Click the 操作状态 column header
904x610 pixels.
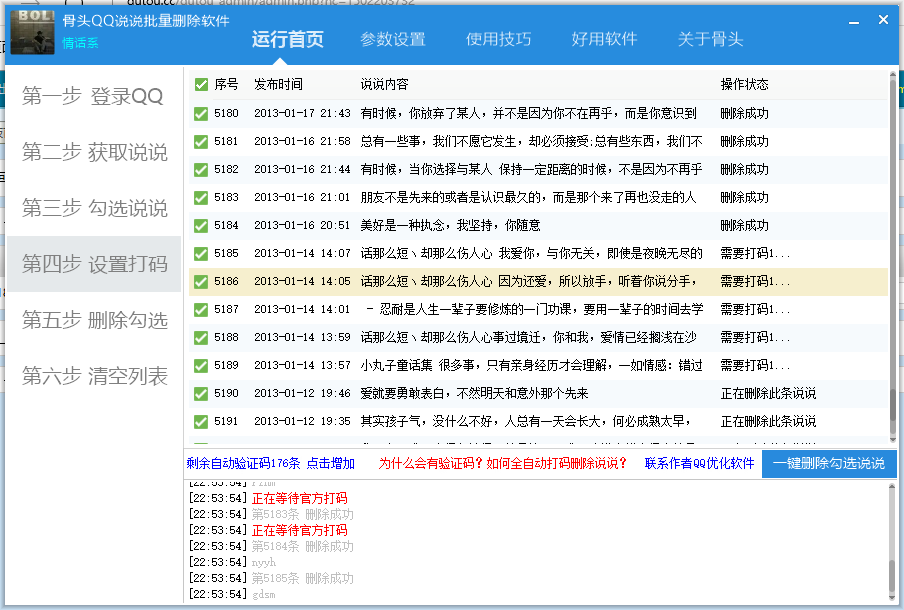744,84
